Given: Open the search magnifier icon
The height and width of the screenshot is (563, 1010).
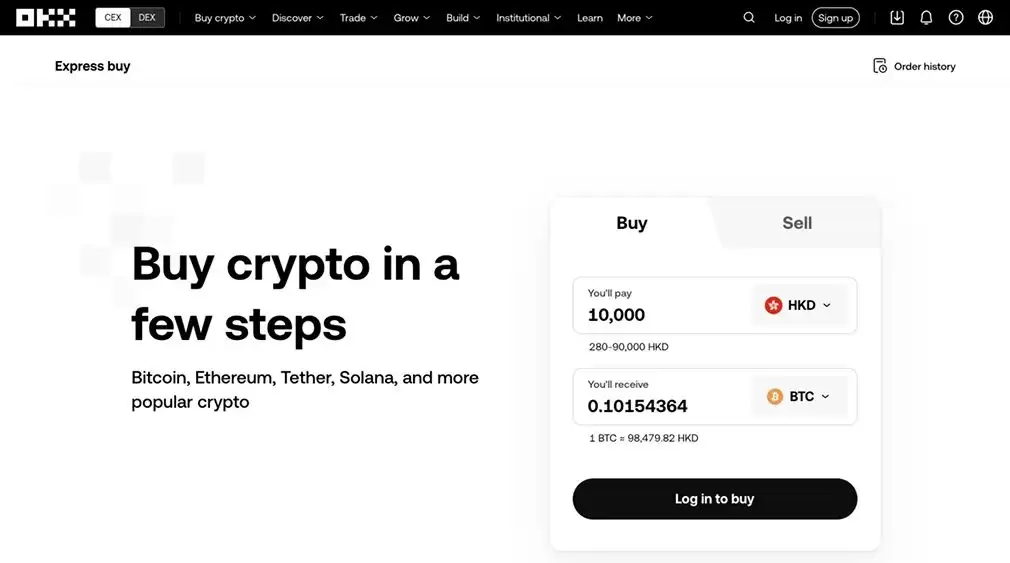Looking at the screenshot, I should [748, 17].
